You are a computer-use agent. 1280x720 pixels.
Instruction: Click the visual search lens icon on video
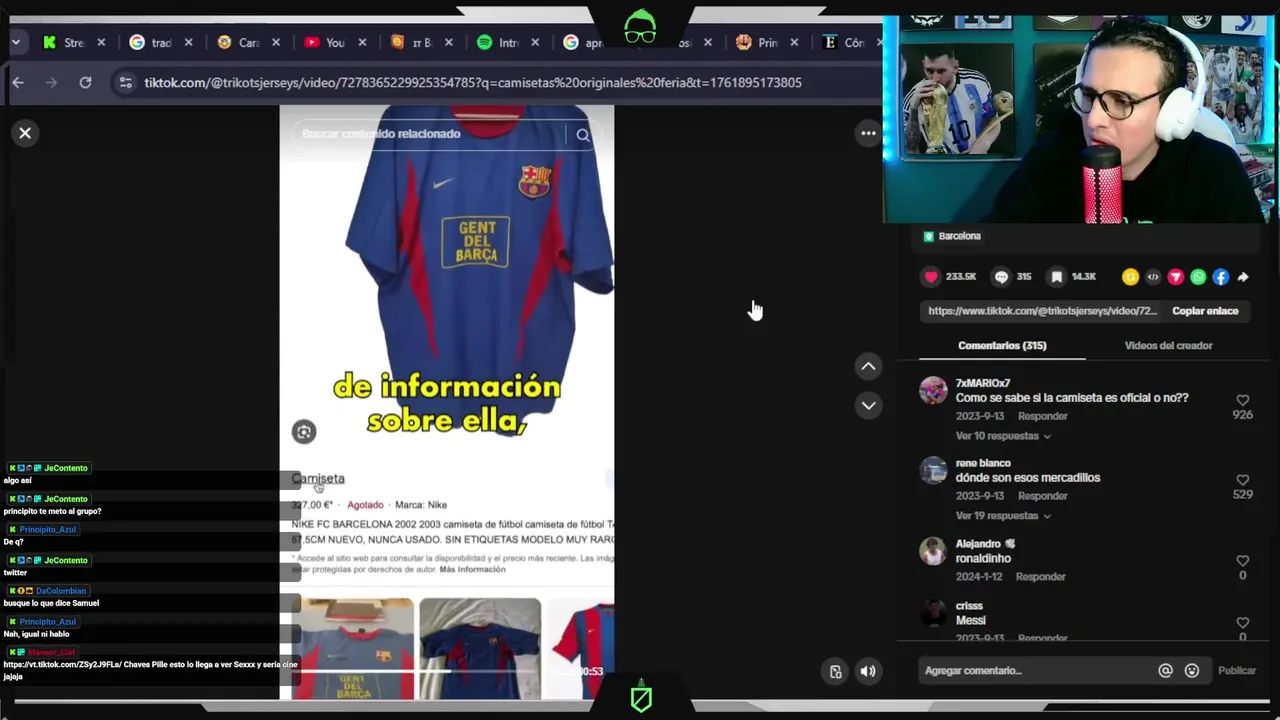tap(304, 432)
